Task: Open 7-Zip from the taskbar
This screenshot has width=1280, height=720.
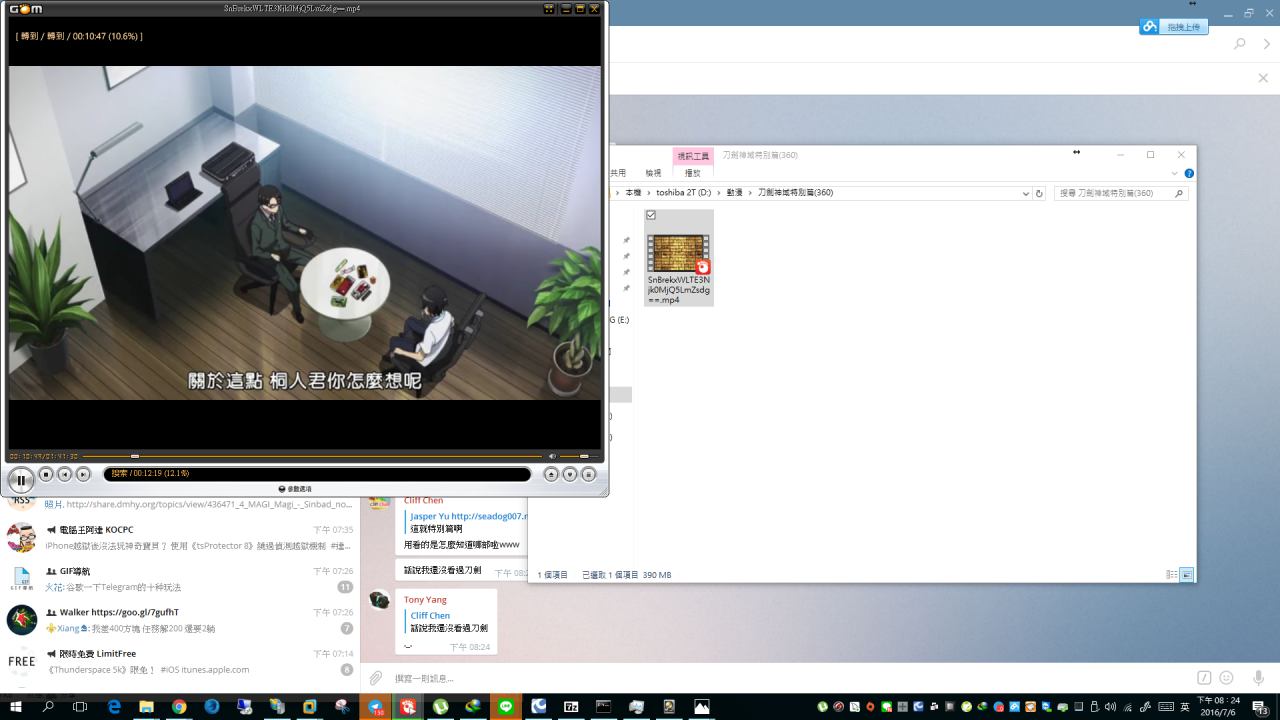Action: [x=571, y=706]
